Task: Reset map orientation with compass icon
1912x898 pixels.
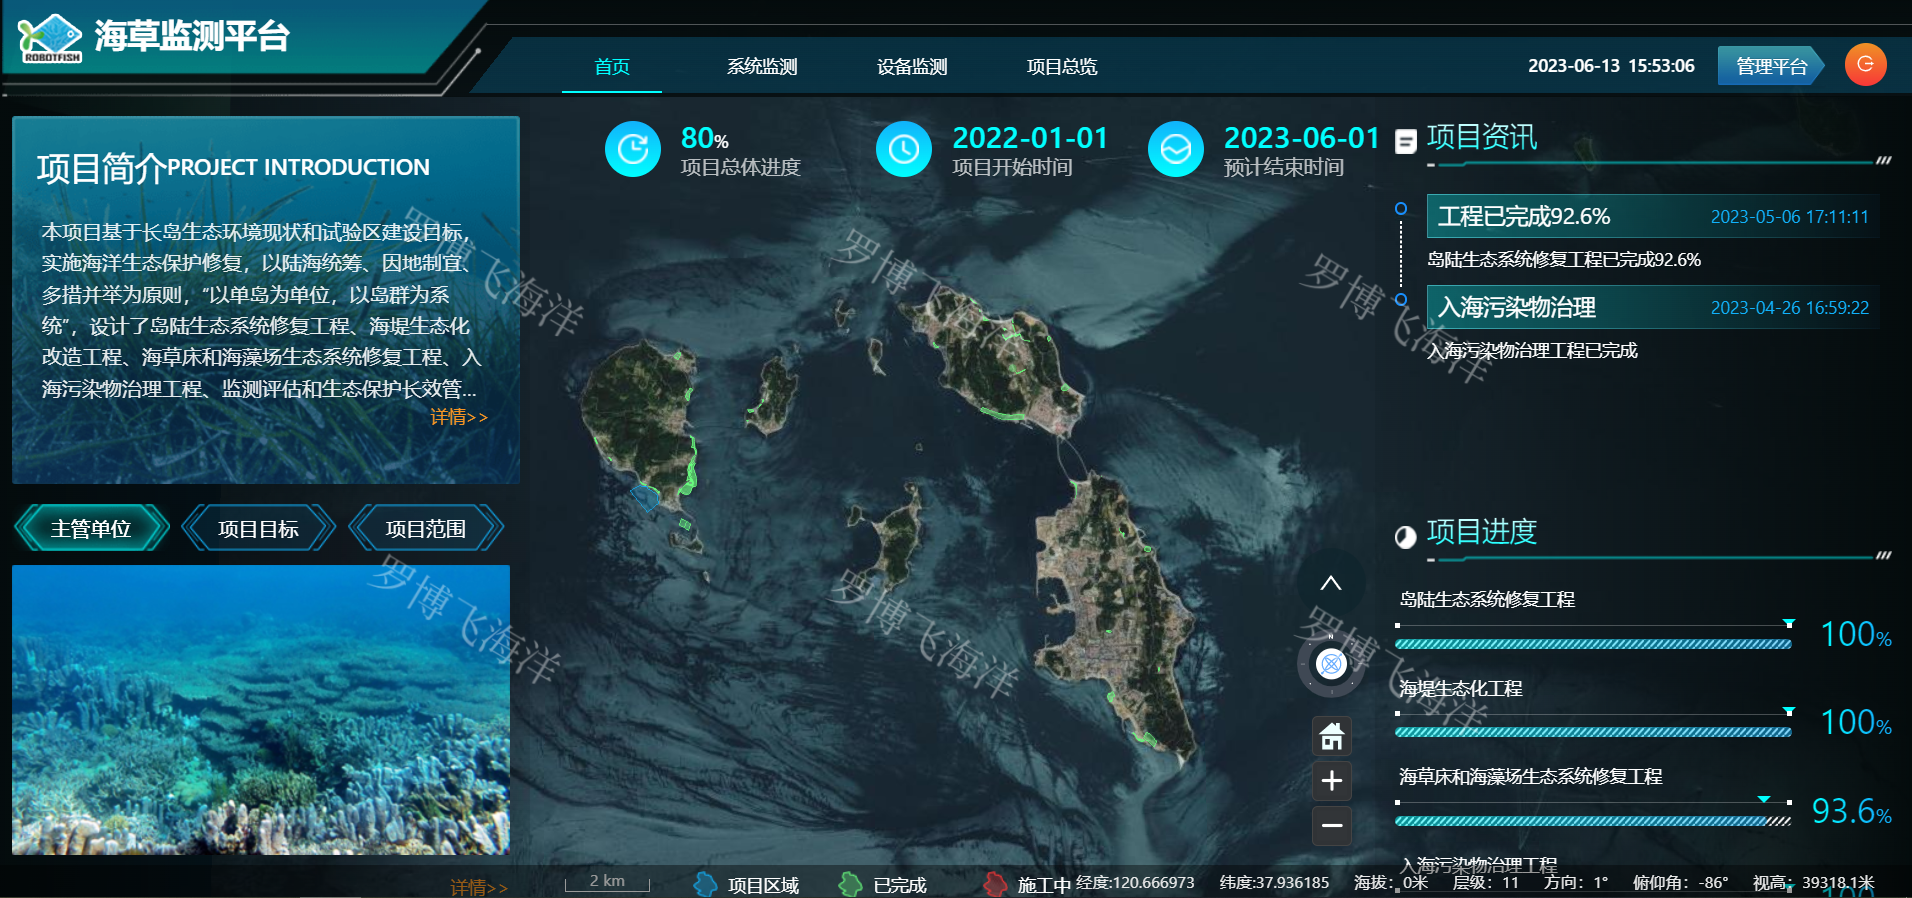Action: point(1331,664)
